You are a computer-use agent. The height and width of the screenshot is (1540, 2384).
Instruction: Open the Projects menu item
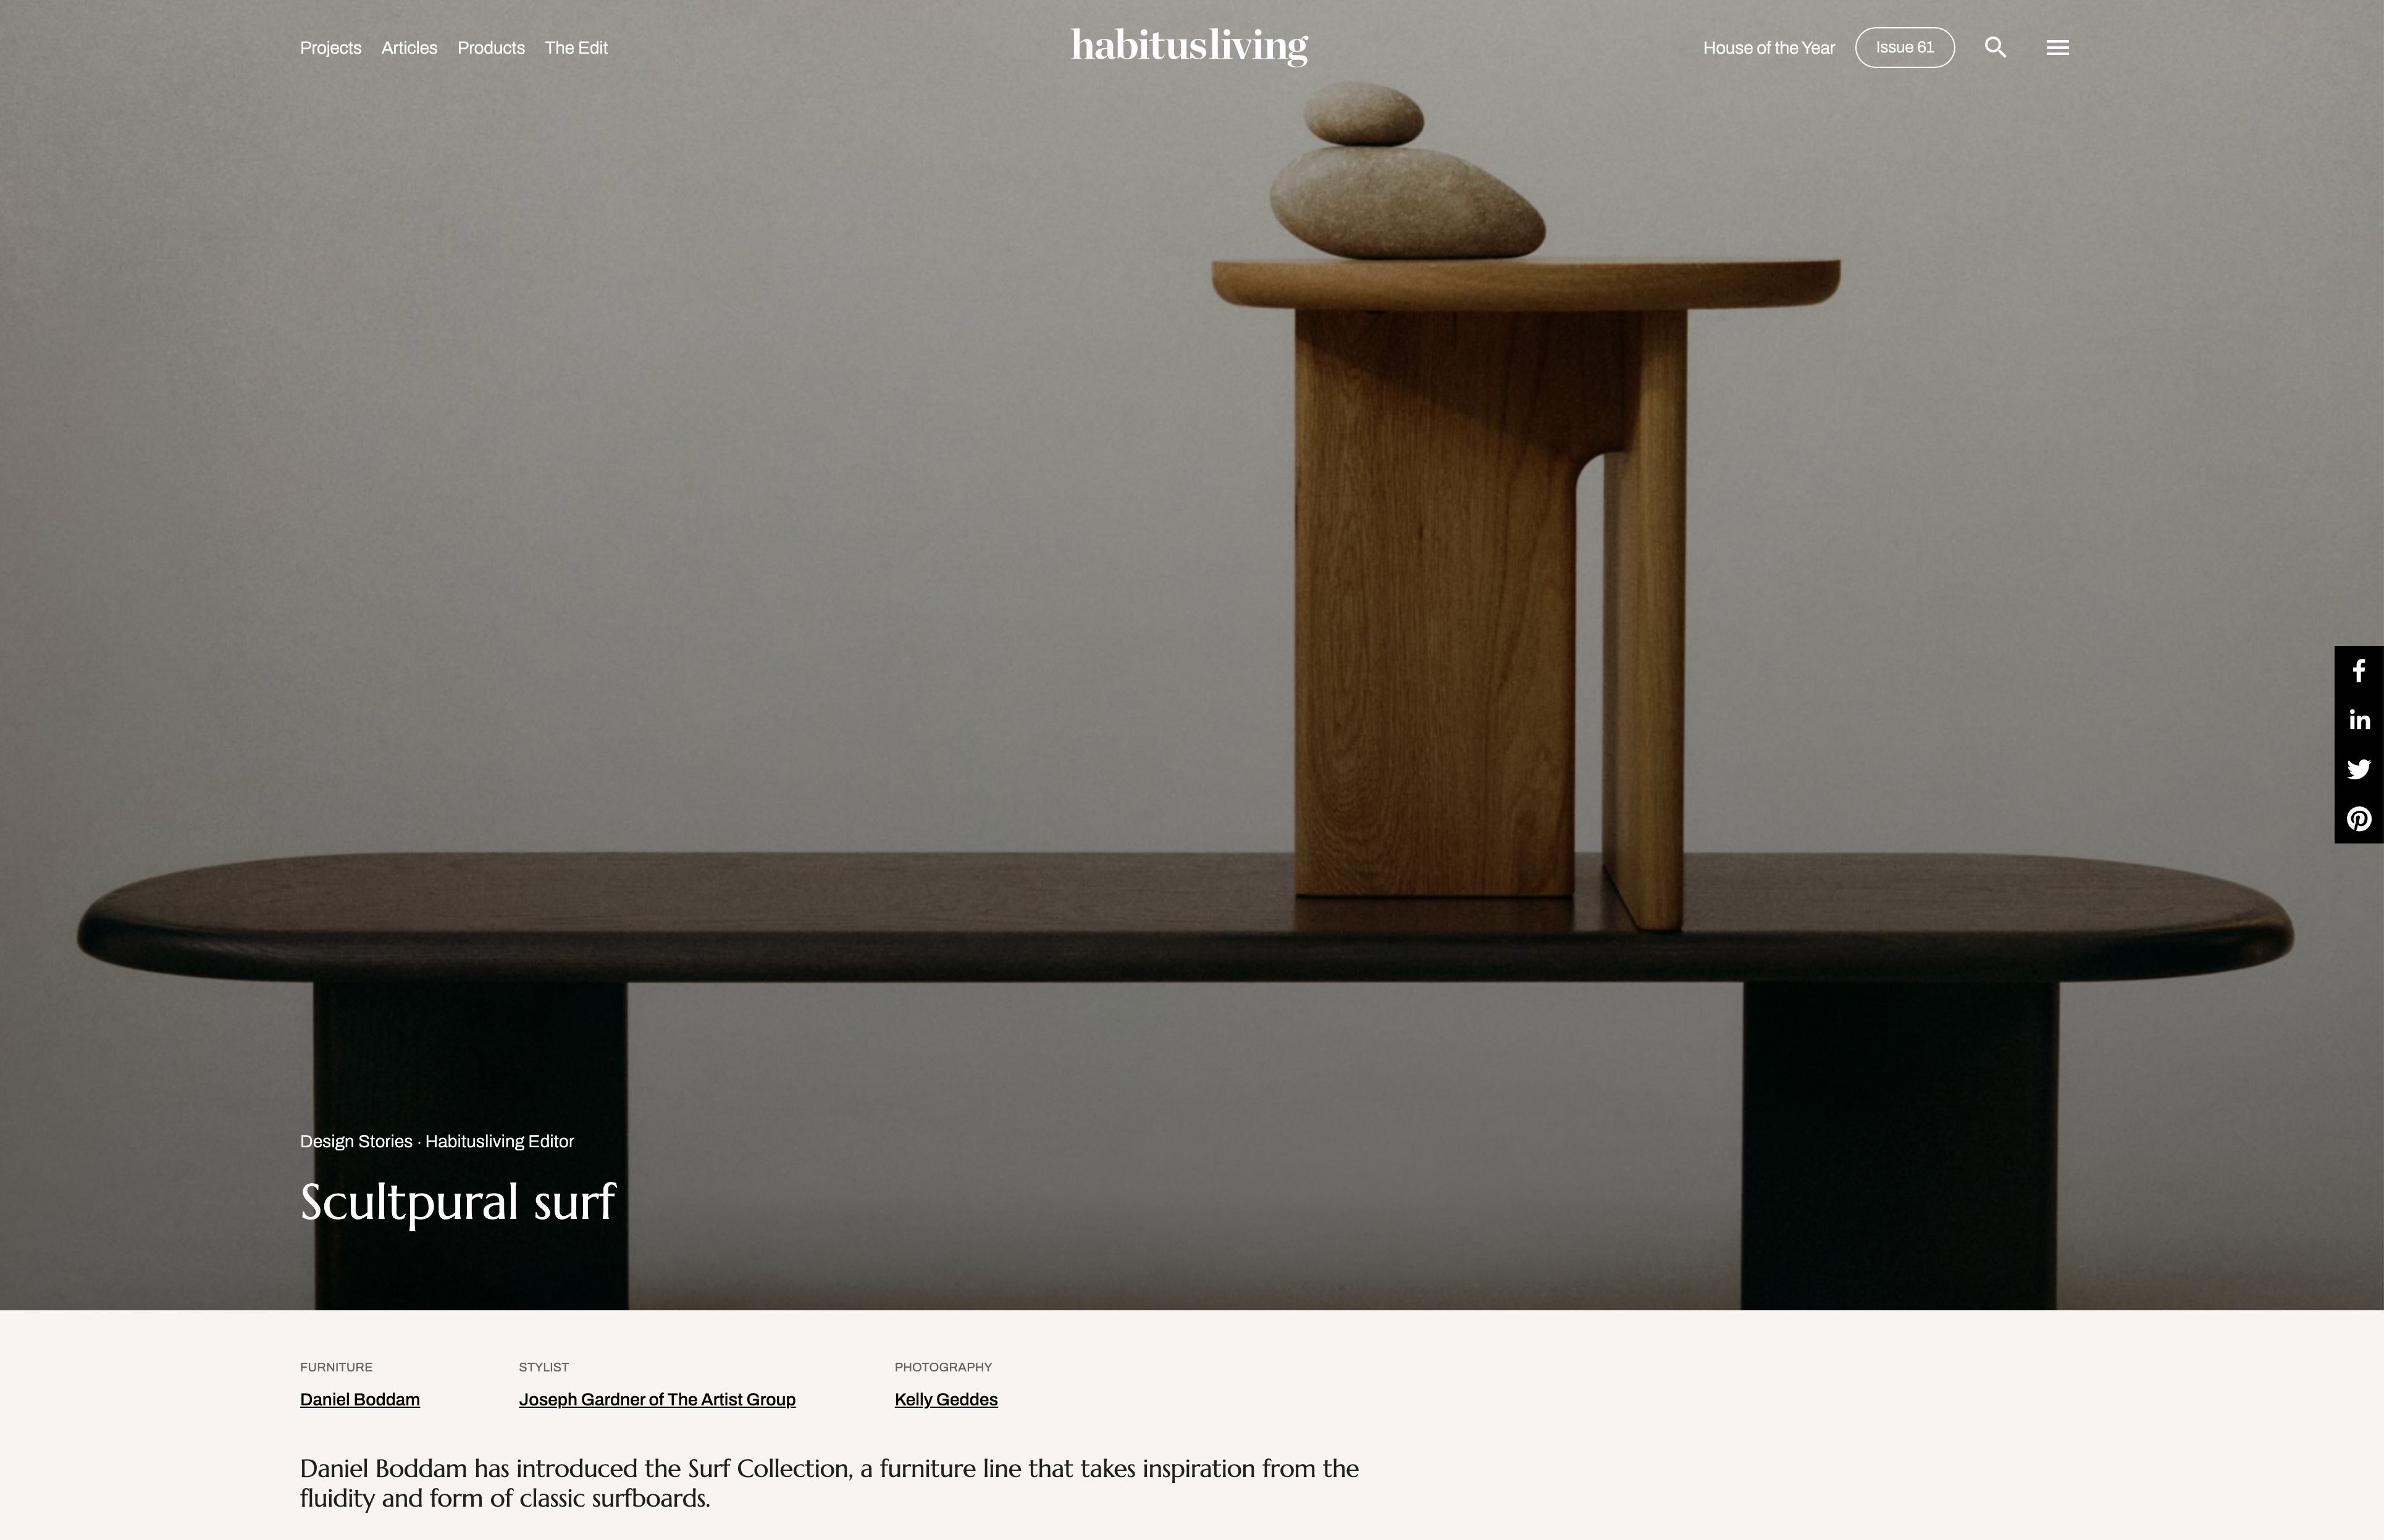coord(330,48)
